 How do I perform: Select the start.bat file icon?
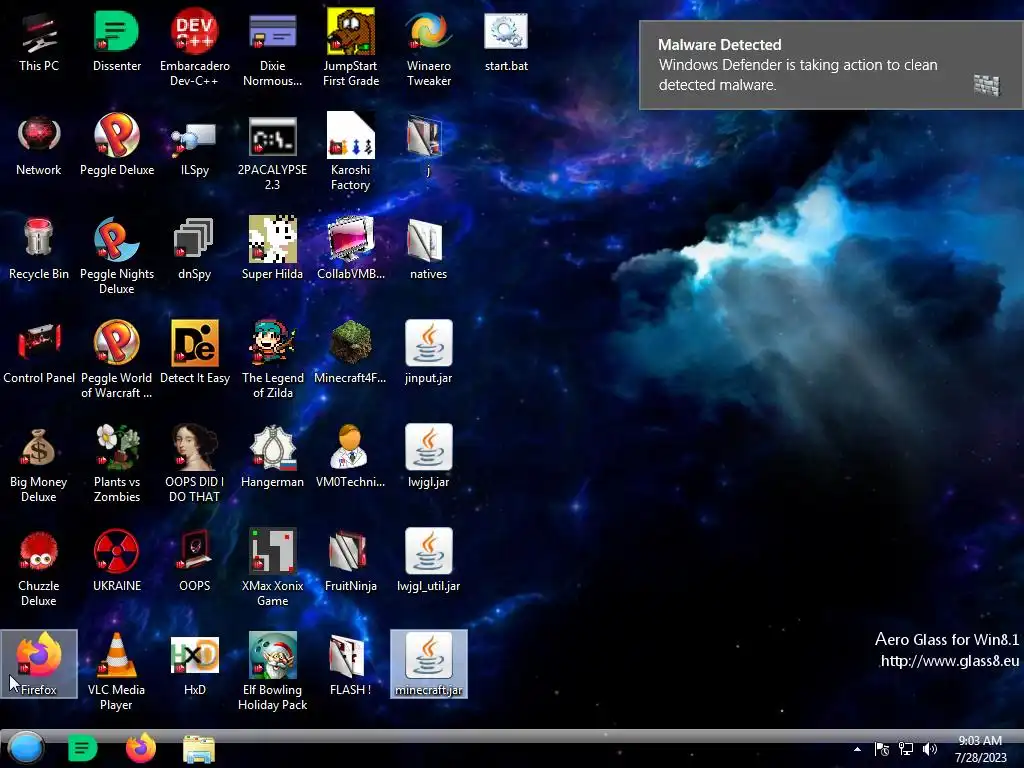click(506, 42)
